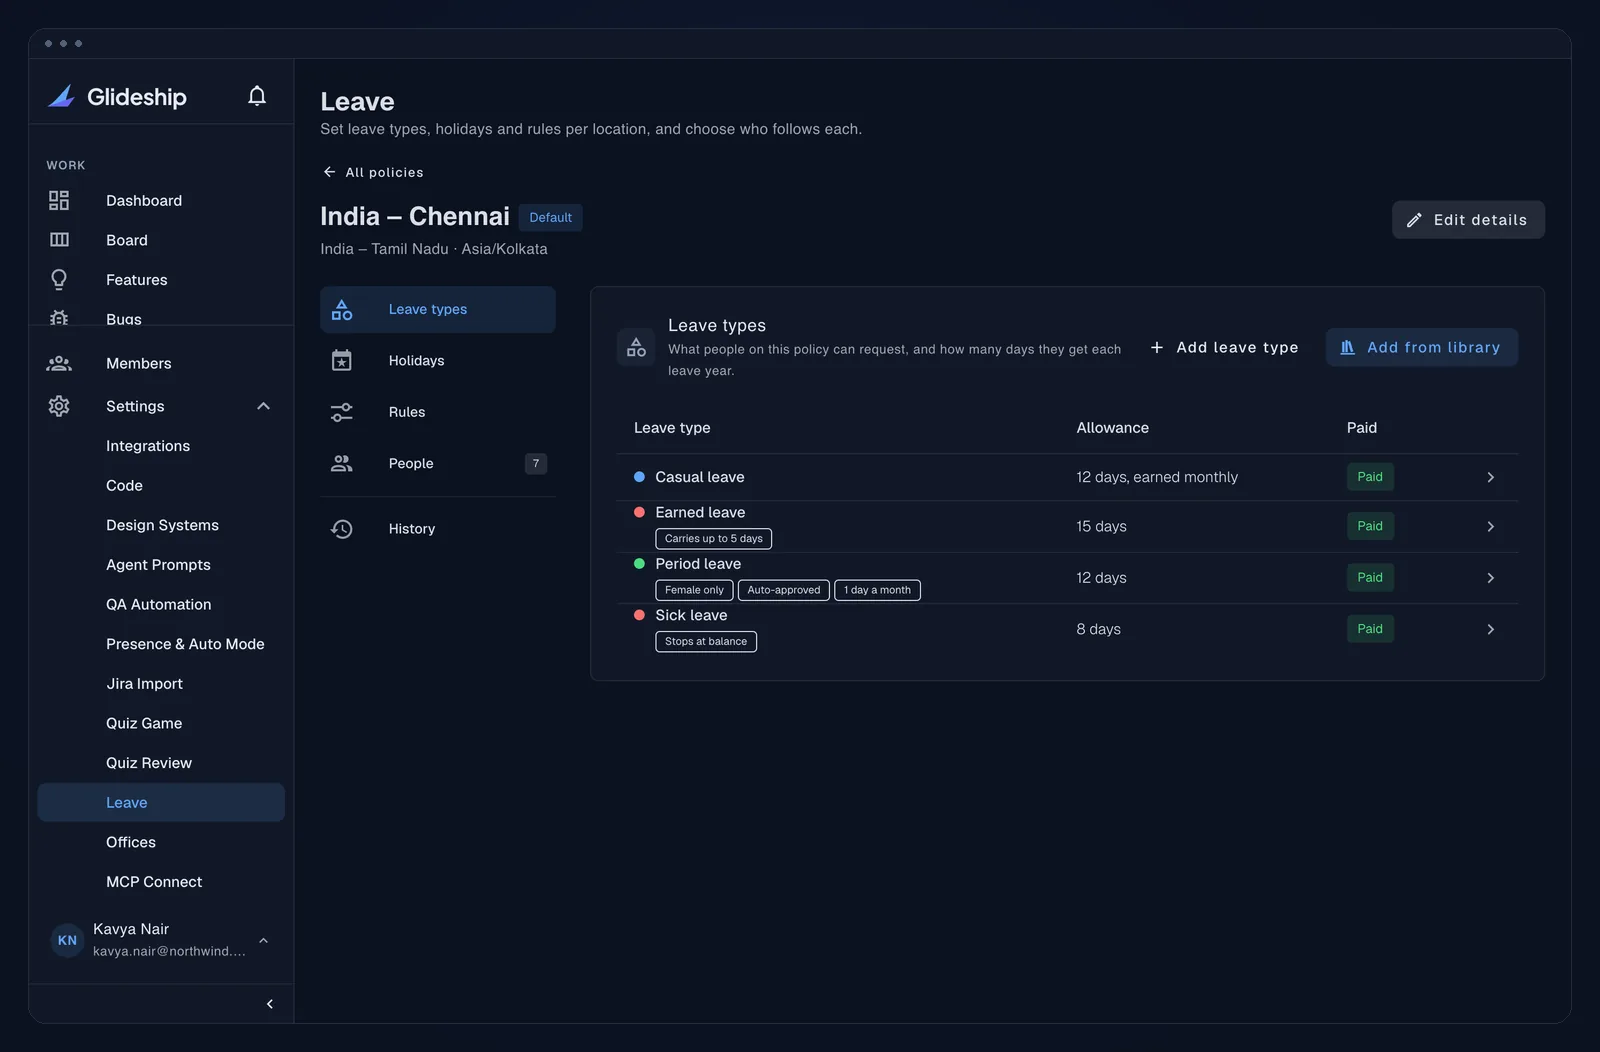The image size is (1600, 1052).
Task: Click Add from library button
Action: click(x=1421, y=347)
